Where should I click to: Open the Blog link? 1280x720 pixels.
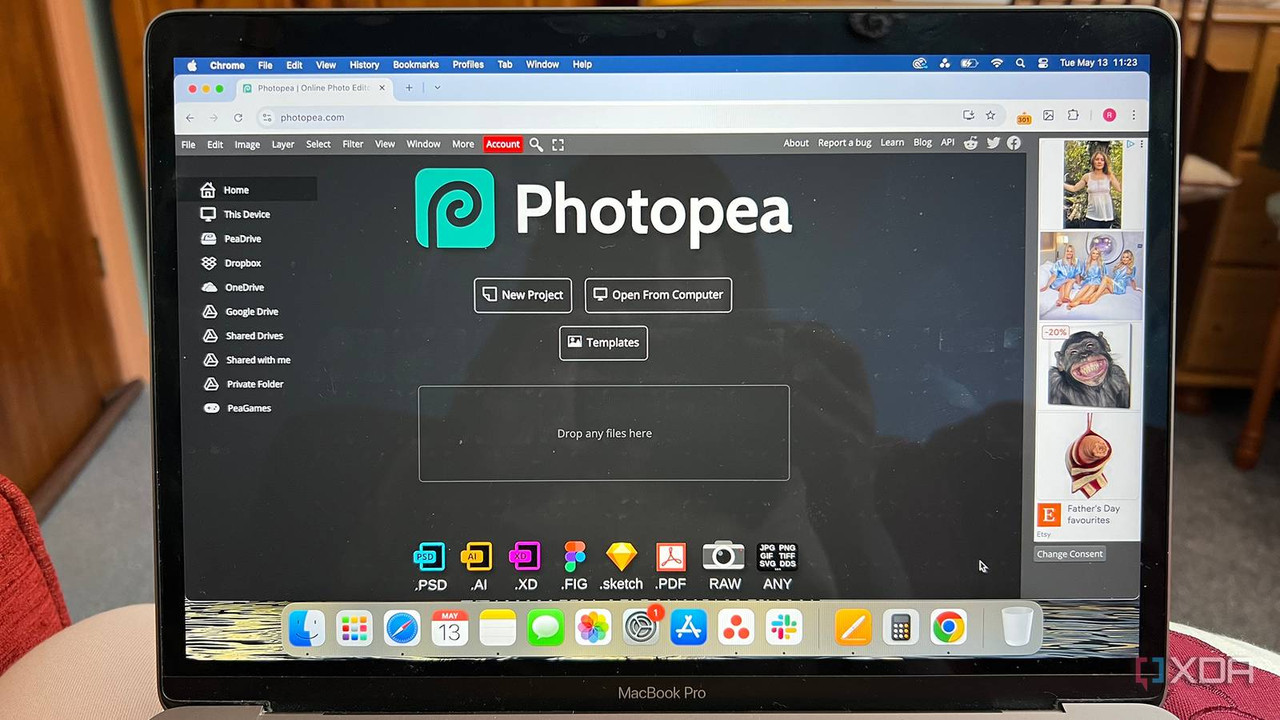(x=923, y=143)
